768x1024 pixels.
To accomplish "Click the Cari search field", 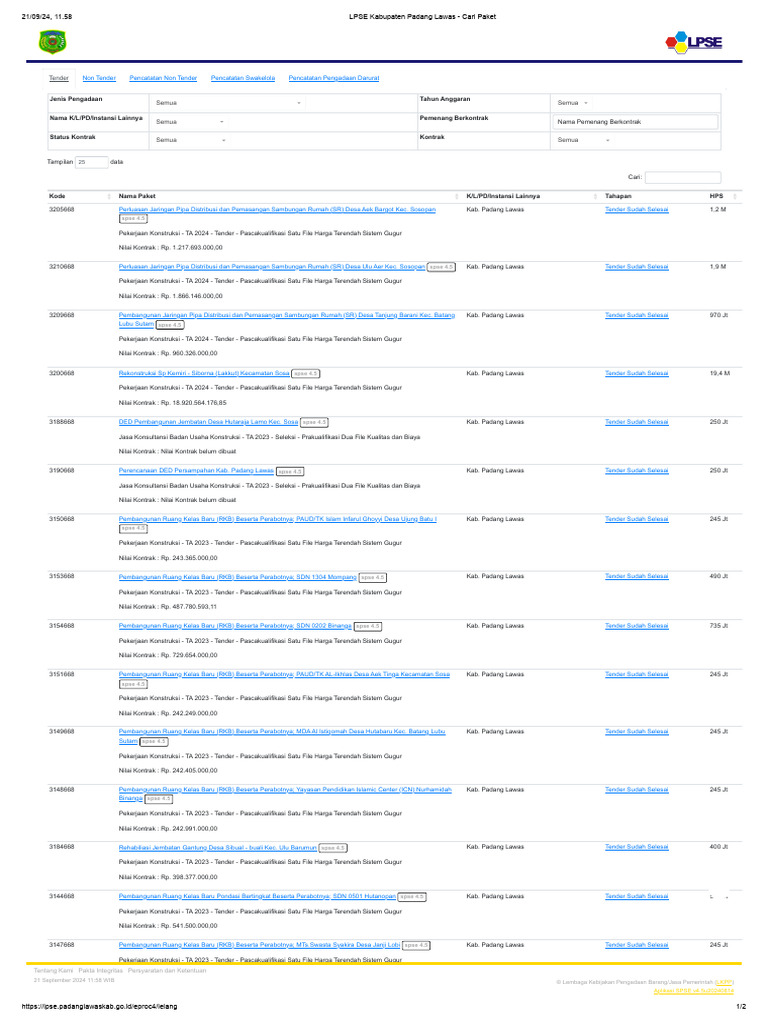I will [x=682, y=177].
